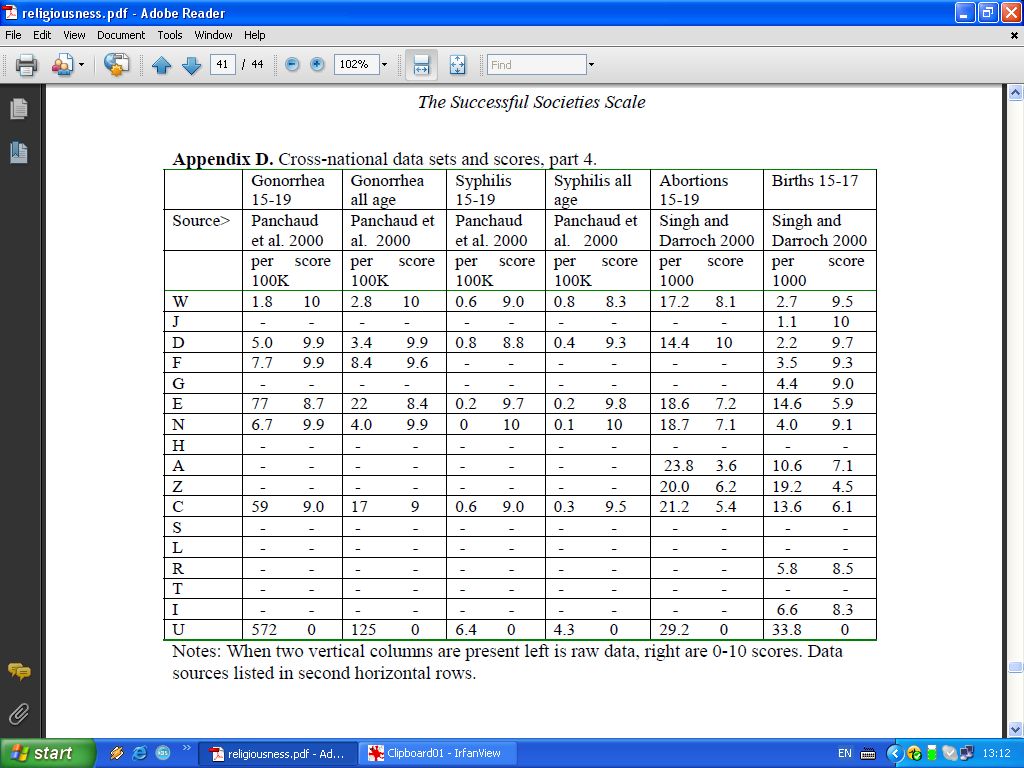Open the Comments panel in sidebar
Image resolution: width=1024 pixels, height=768 pixels.
pyautogui.click(x=18, y=671)
